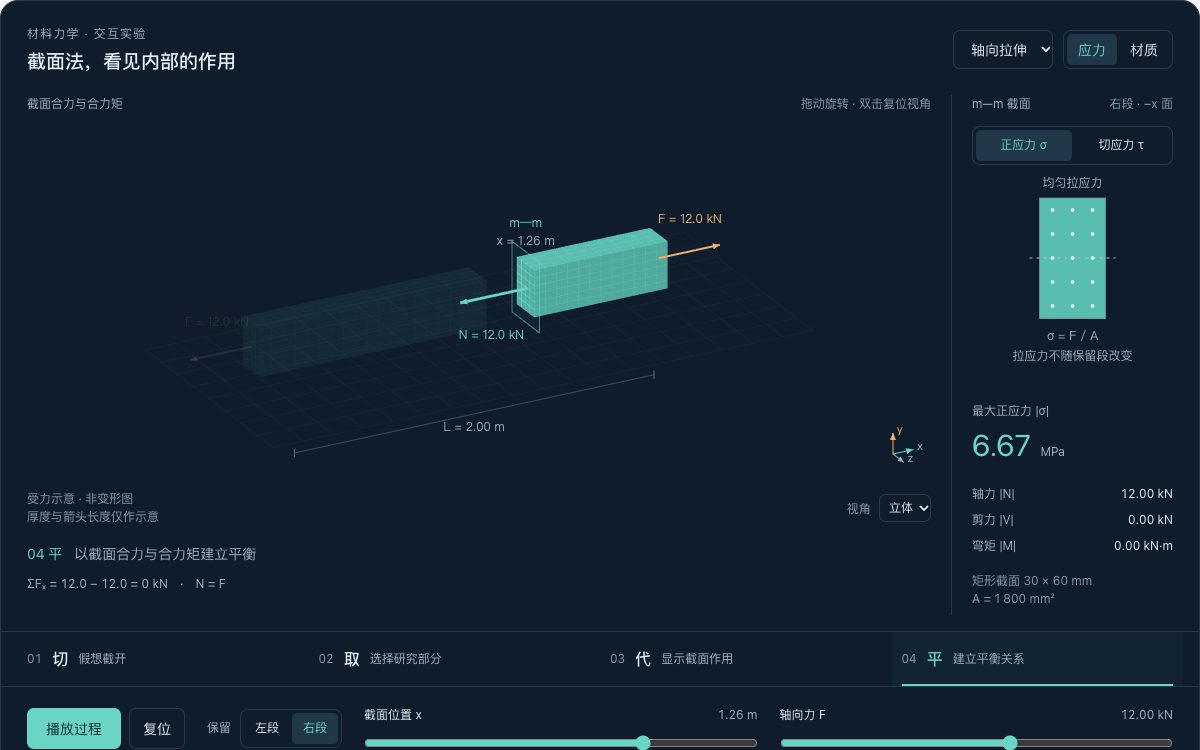Click the x = 1.26 m position label
Image resolution: width=1200 pixels, height=750 pixels.
[x=525, y=241]
